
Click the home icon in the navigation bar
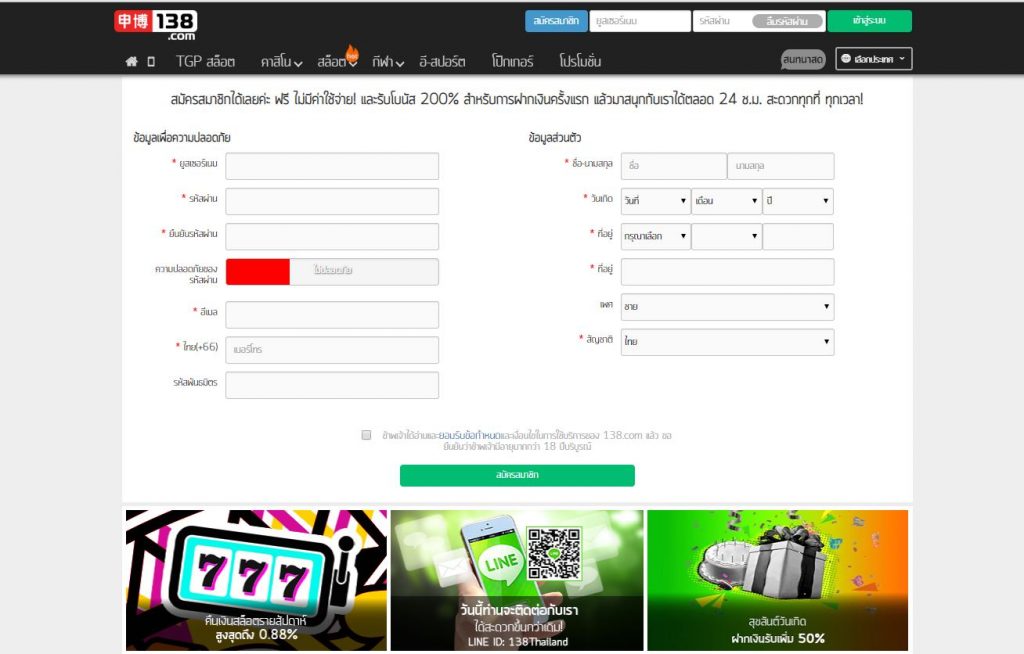(x=130, y=60)
